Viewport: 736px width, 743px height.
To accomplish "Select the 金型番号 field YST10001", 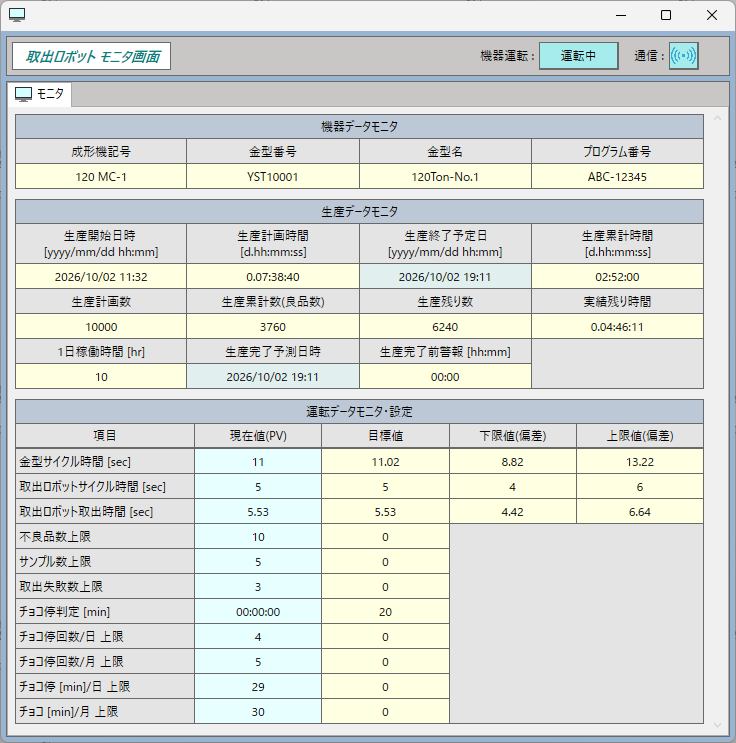I will pyautogui.click(x=273, y=177).
